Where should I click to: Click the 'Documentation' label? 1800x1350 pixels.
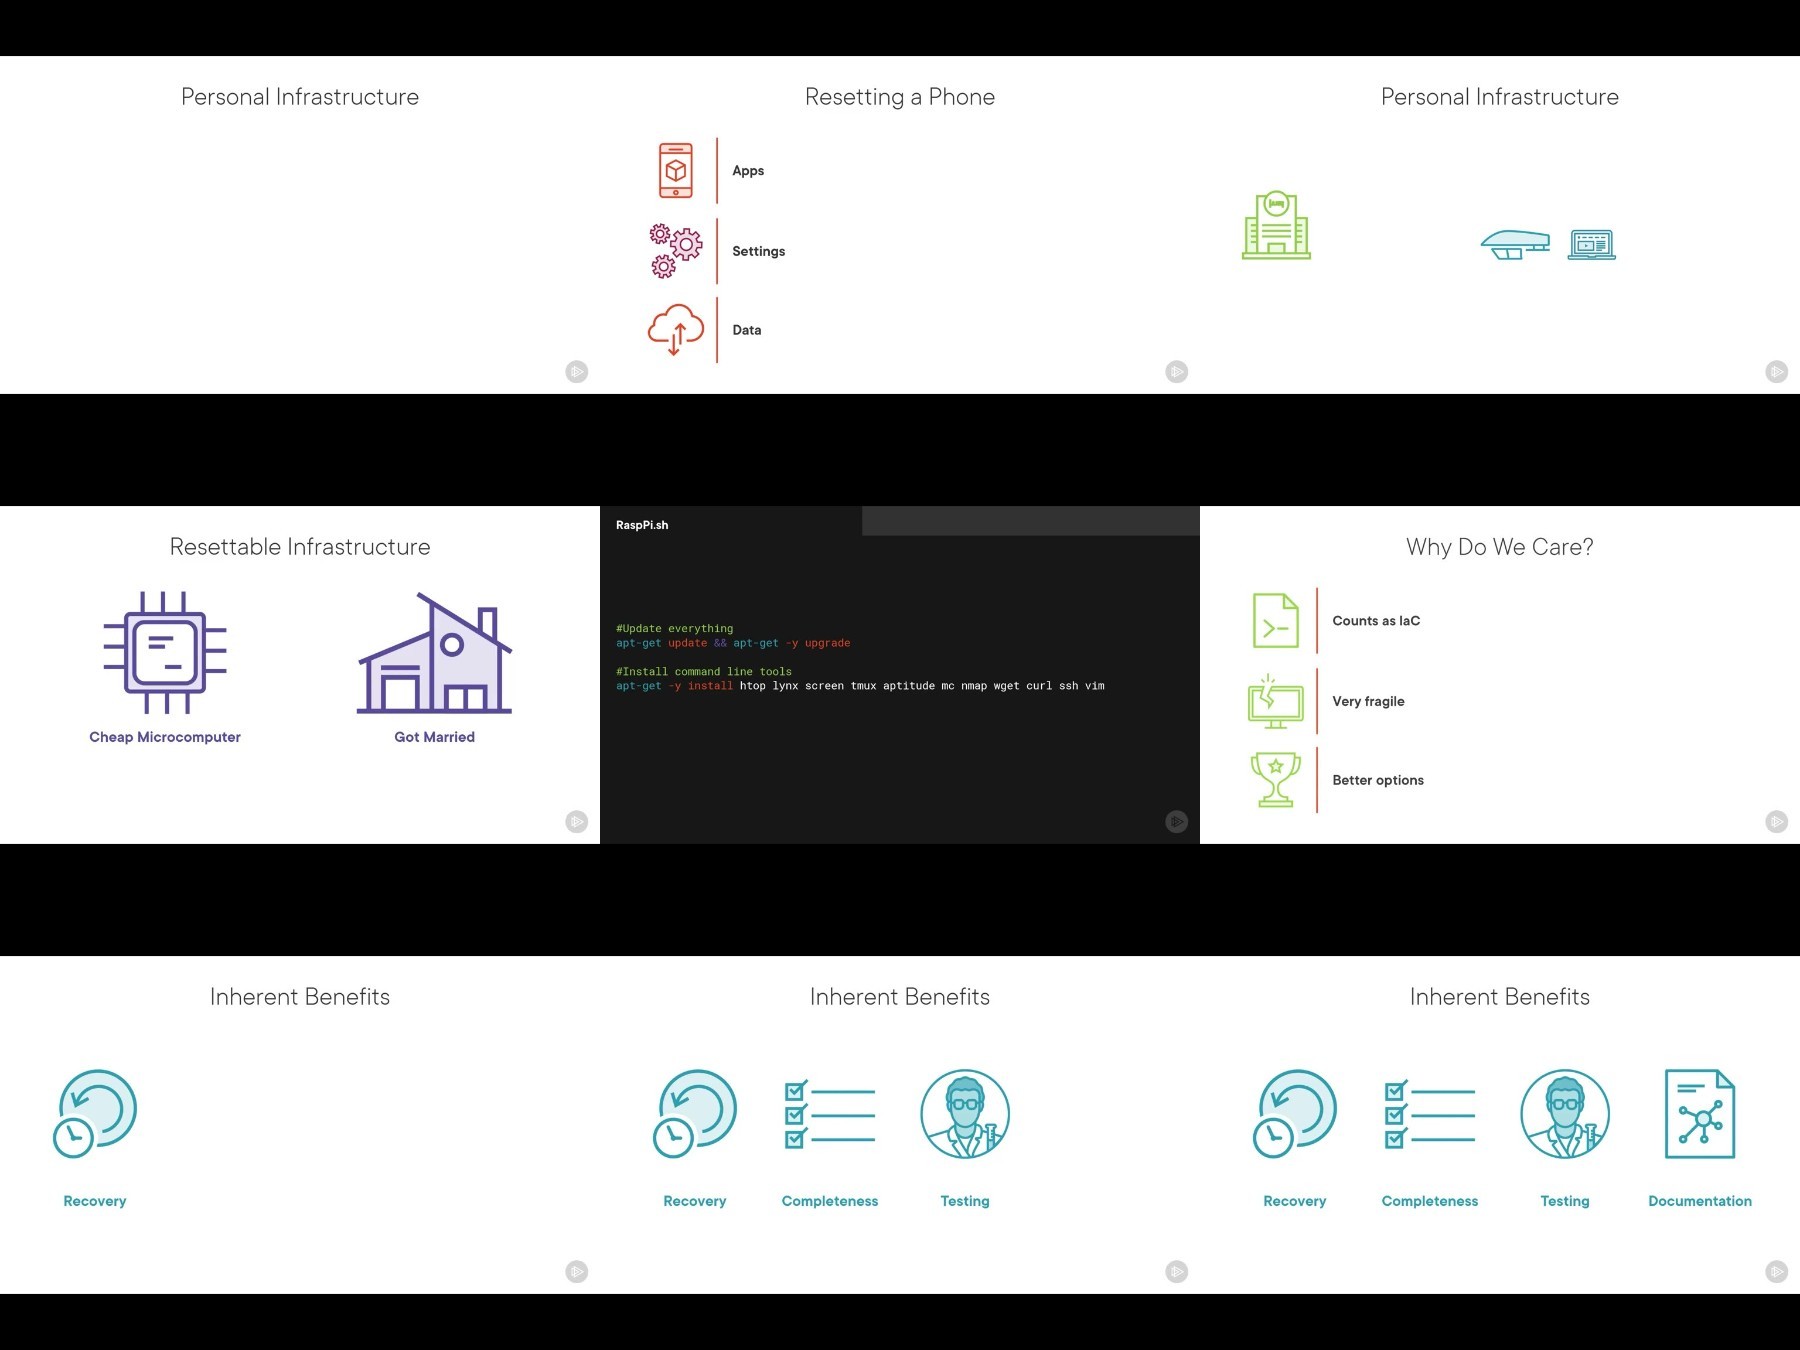tap(1700, 1201)
